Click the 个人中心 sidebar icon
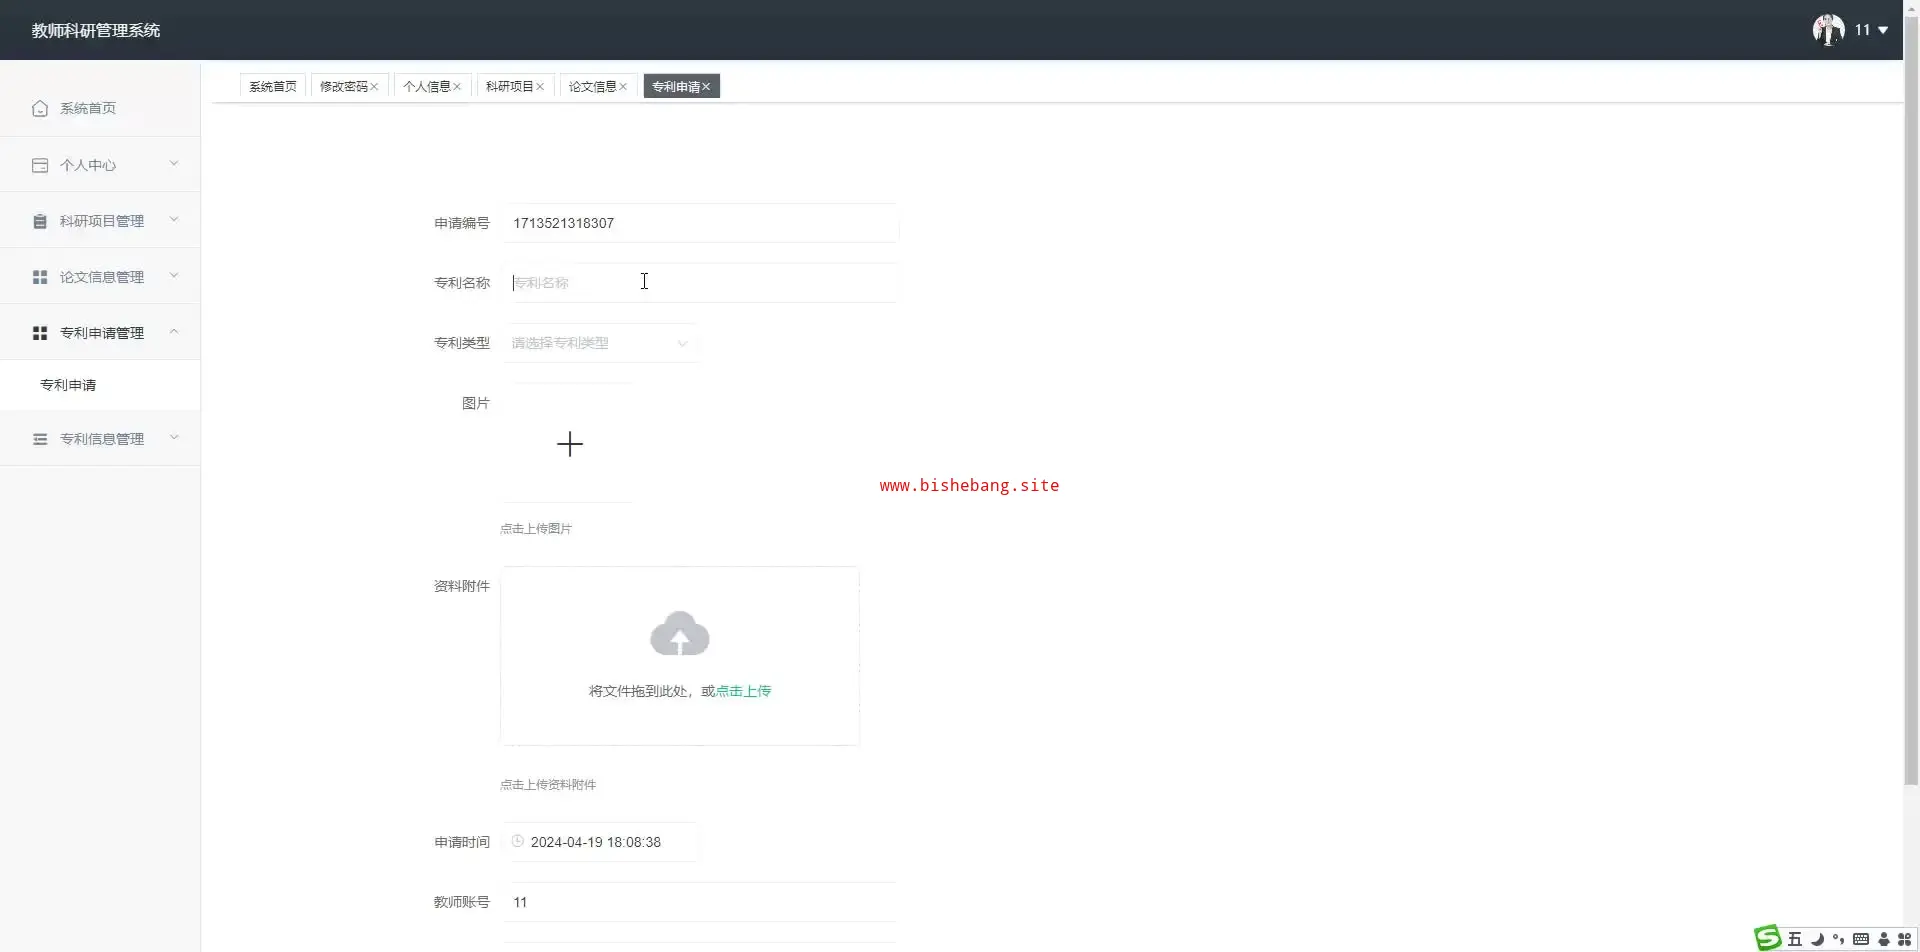 tap(40, 165)
